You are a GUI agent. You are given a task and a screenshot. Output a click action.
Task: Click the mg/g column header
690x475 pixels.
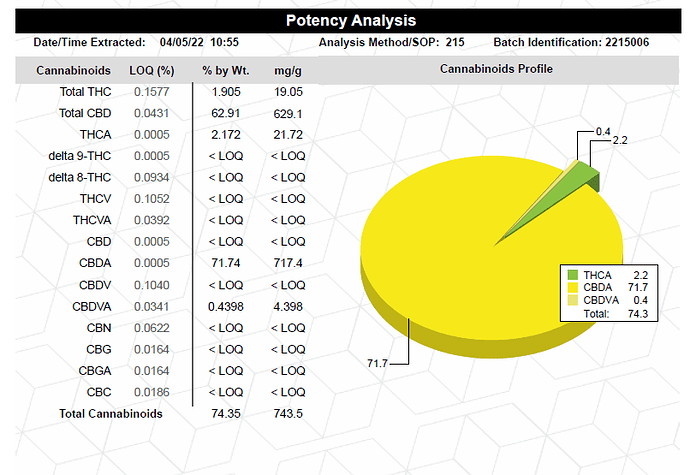coord(287,70)
